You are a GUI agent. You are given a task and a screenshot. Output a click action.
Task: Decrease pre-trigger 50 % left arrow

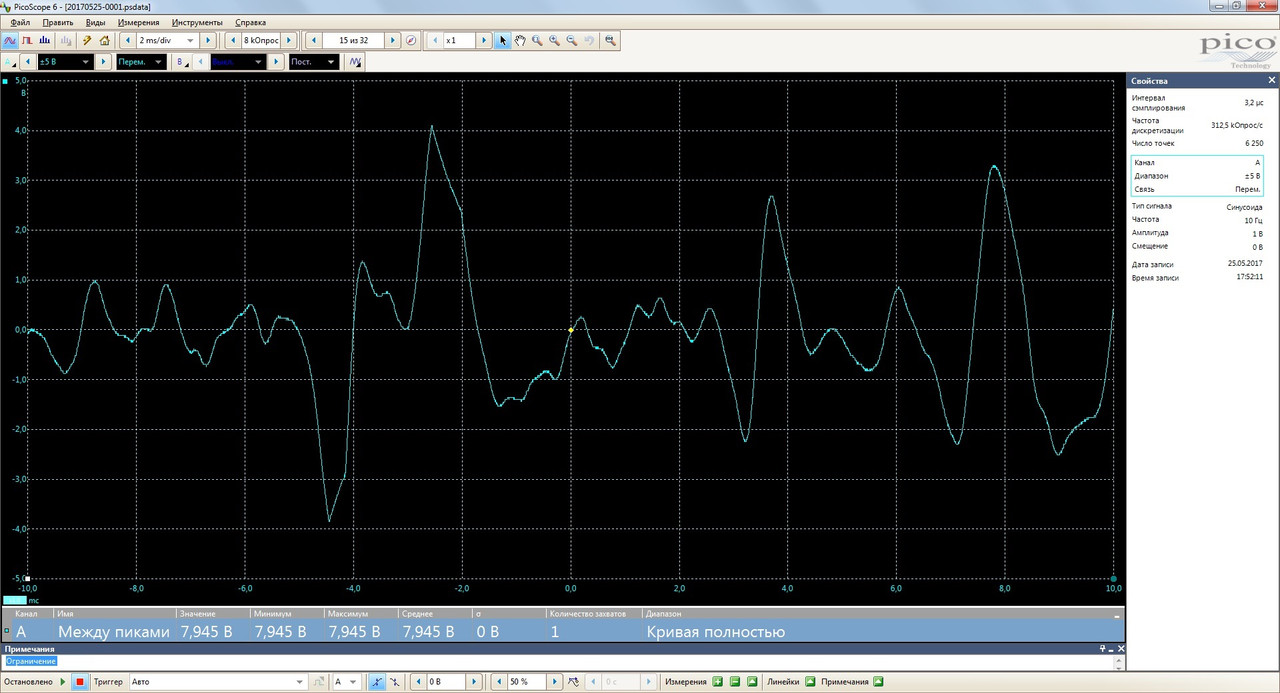pyautogui.click(x=499, y=682)
